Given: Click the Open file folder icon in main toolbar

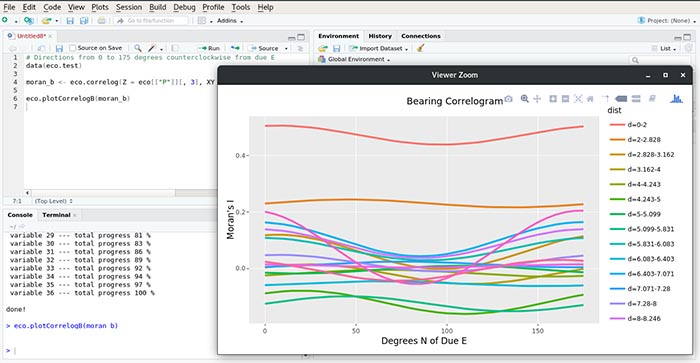Looking at the screenshot, I should pyautogui.click(x=47, y=21).
